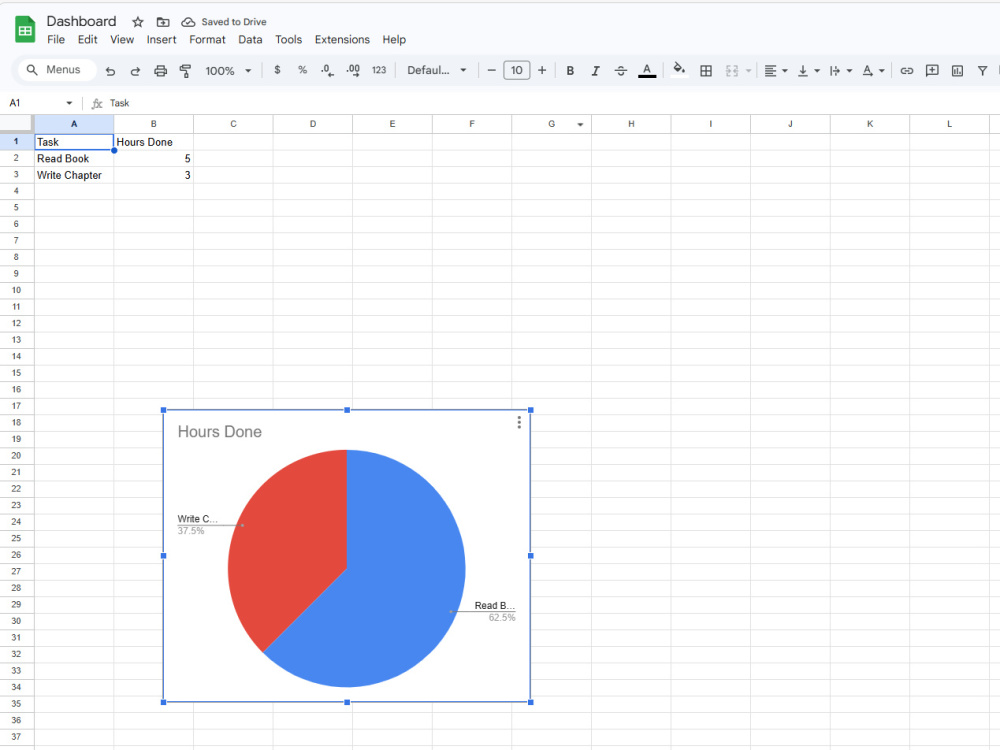1000x750 pixels.
Task: Open the Extensions menu
Action: [x=342, y=40]
